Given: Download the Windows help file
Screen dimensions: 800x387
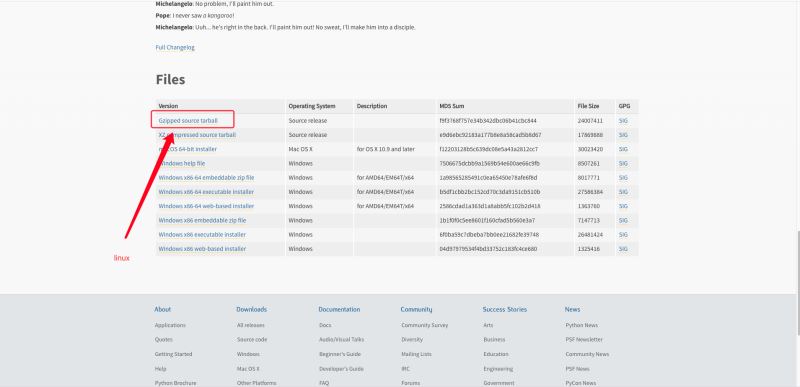Looking at the screenshot, I should (x=182, y=164).
